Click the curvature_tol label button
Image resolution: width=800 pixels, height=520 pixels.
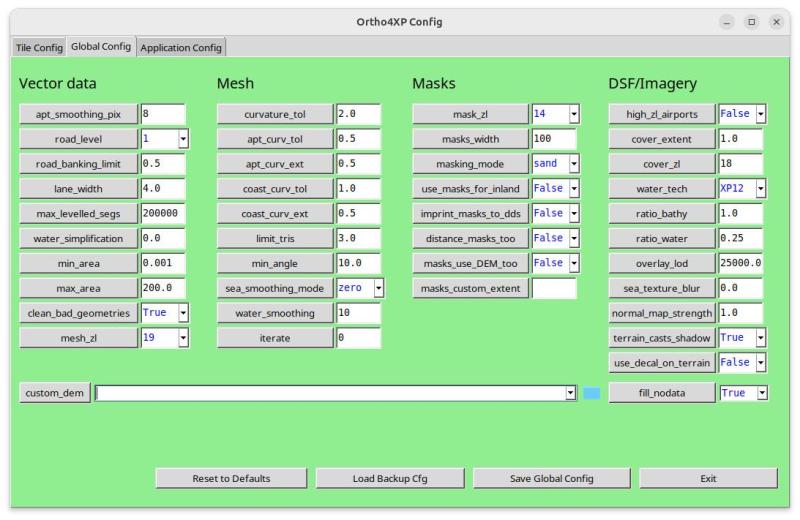[x=275, y=114]
